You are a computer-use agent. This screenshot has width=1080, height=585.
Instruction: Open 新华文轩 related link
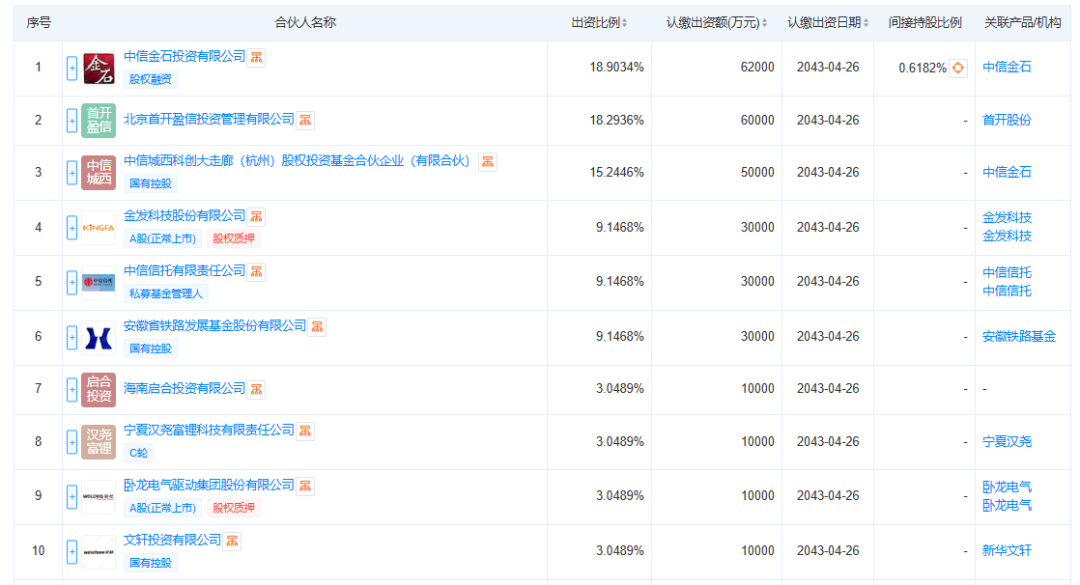click(1007, 551)
